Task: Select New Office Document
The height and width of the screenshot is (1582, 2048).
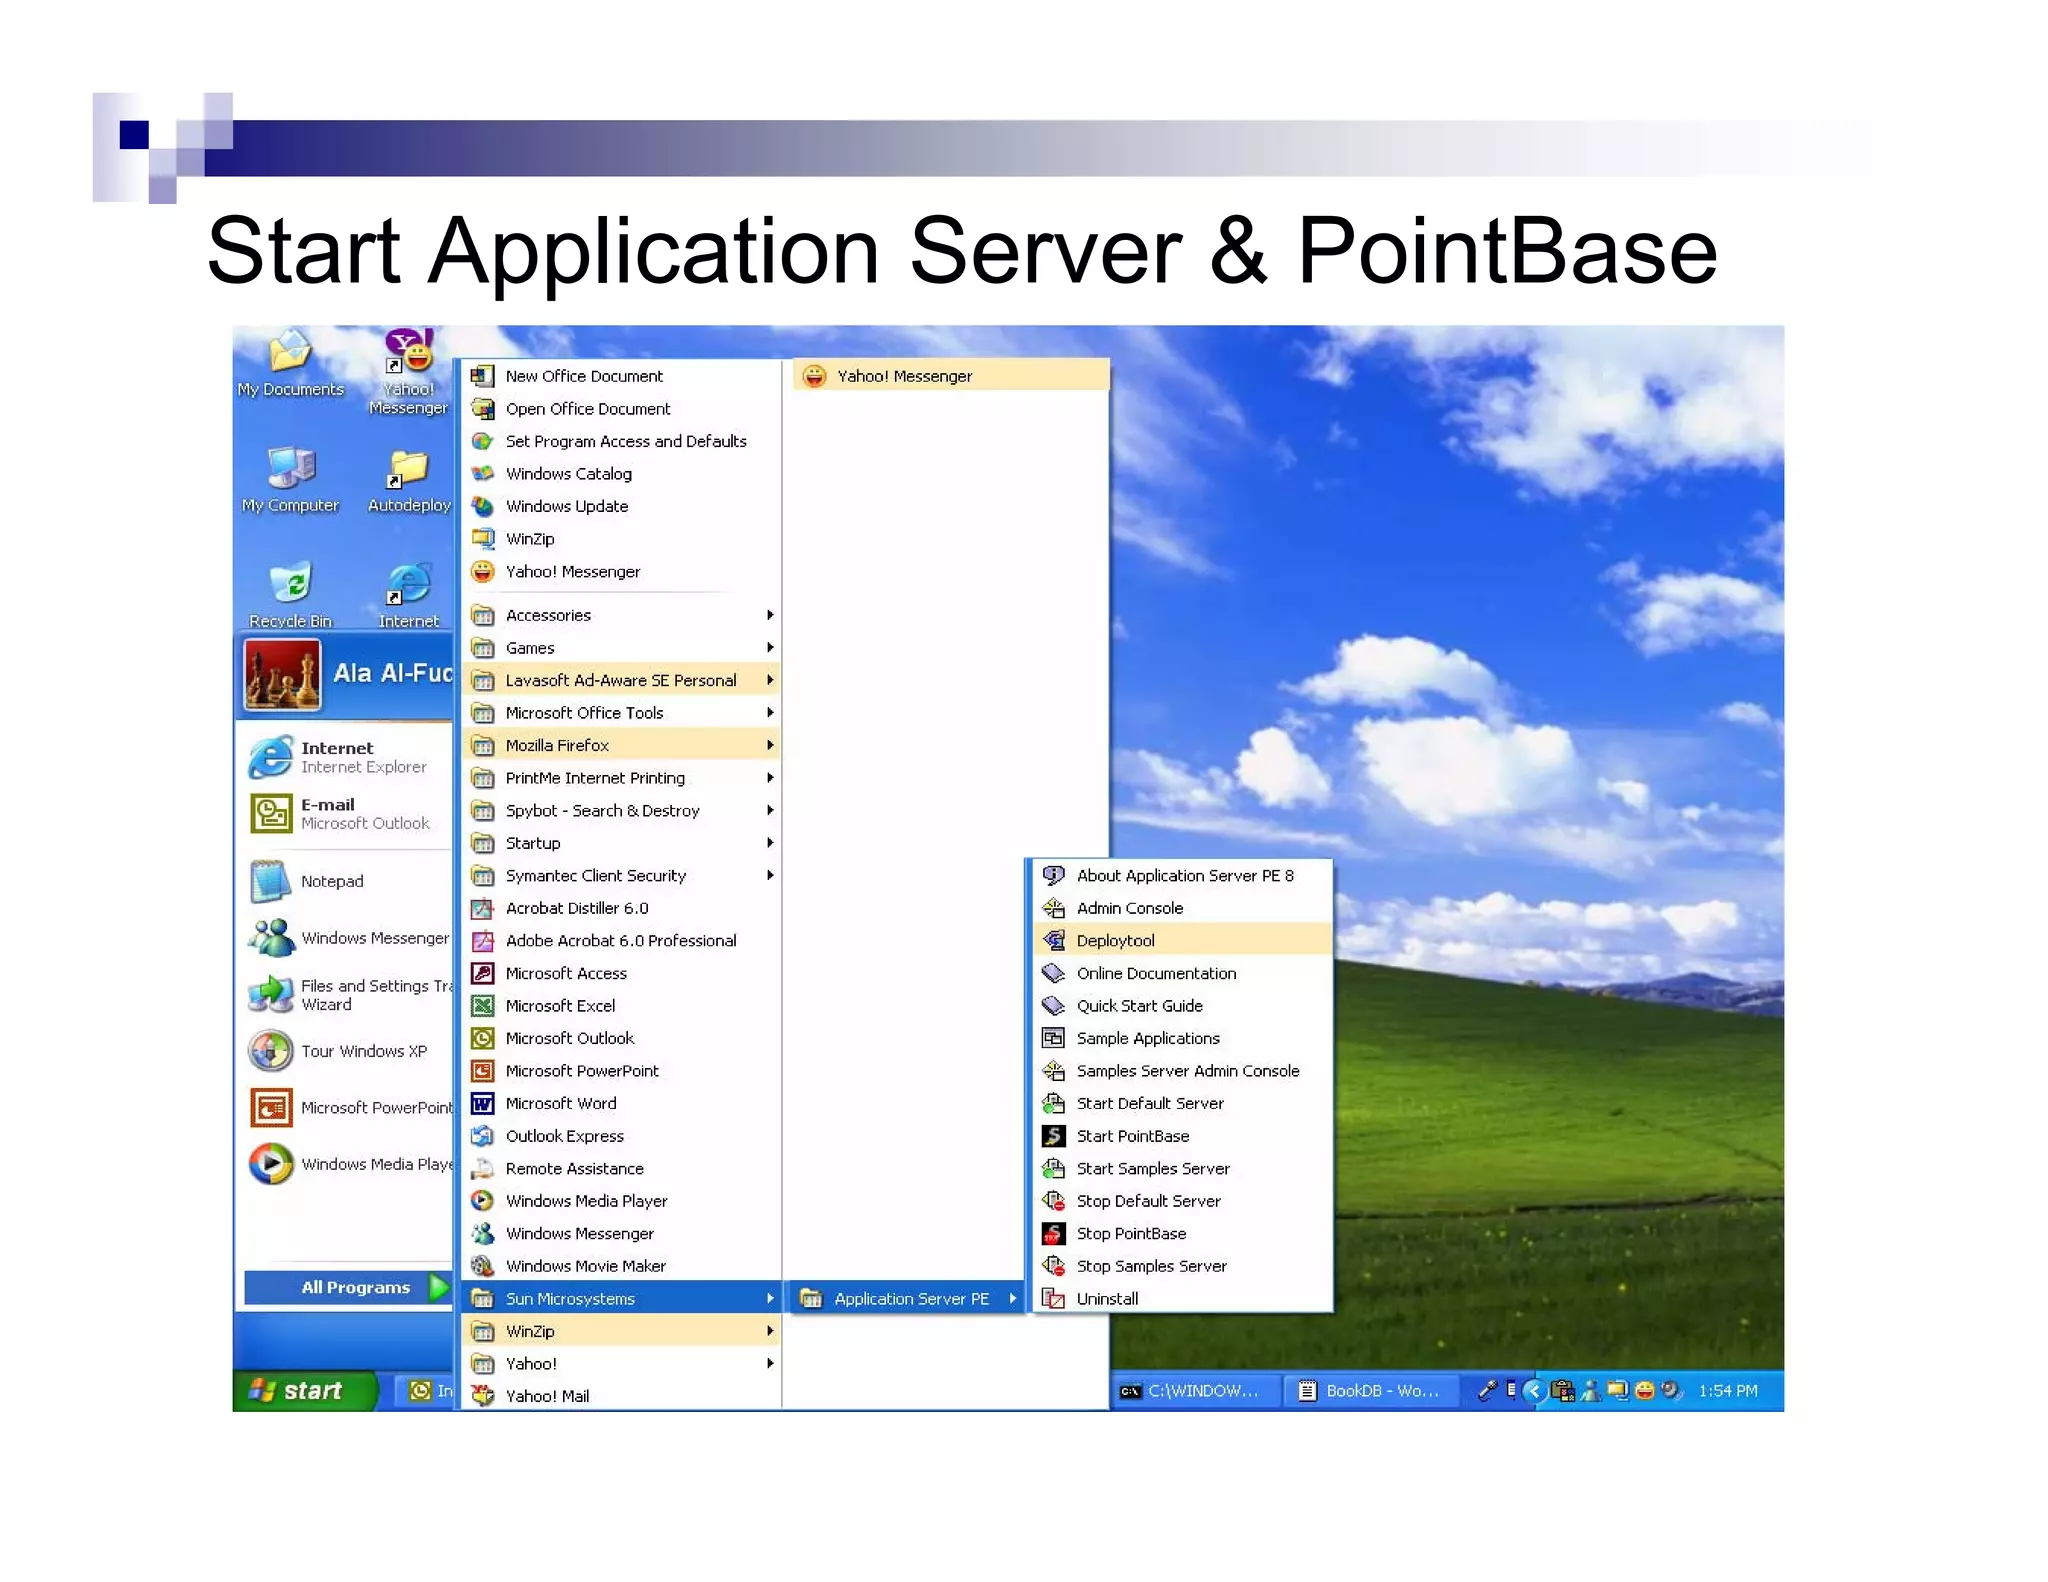Action: point(621,376)
